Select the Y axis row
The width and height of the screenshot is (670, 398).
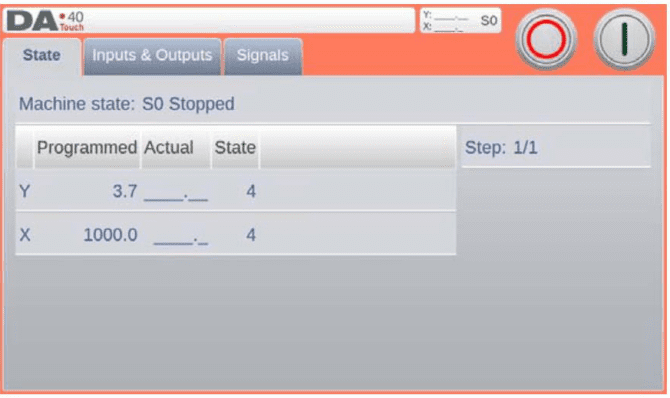click(x=235, y=191)
